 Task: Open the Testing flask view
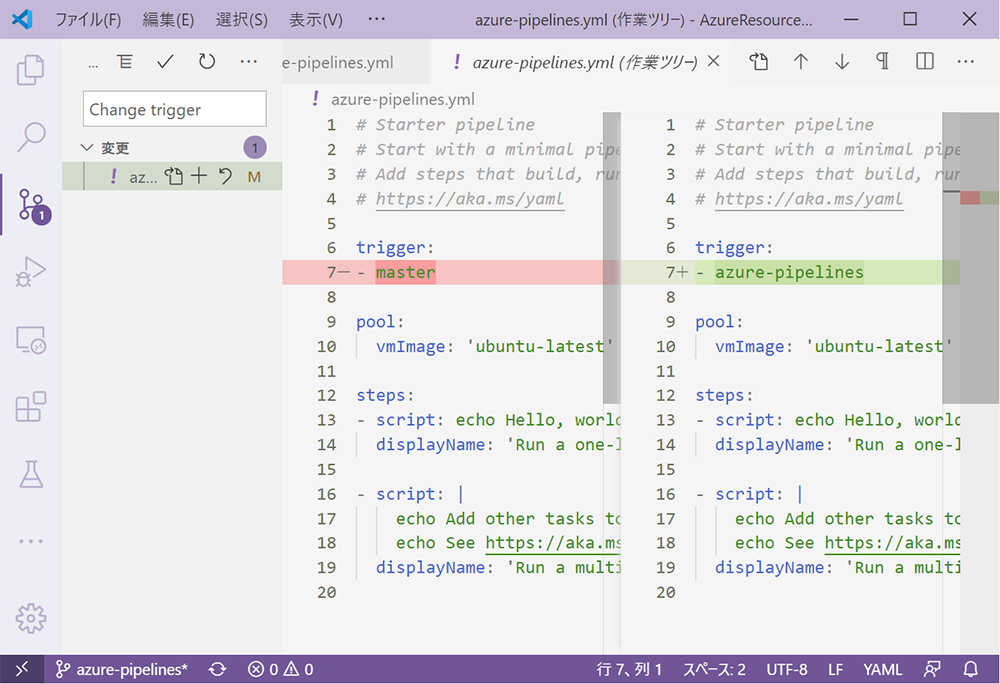pyautogui.click(x=30, y=474)
